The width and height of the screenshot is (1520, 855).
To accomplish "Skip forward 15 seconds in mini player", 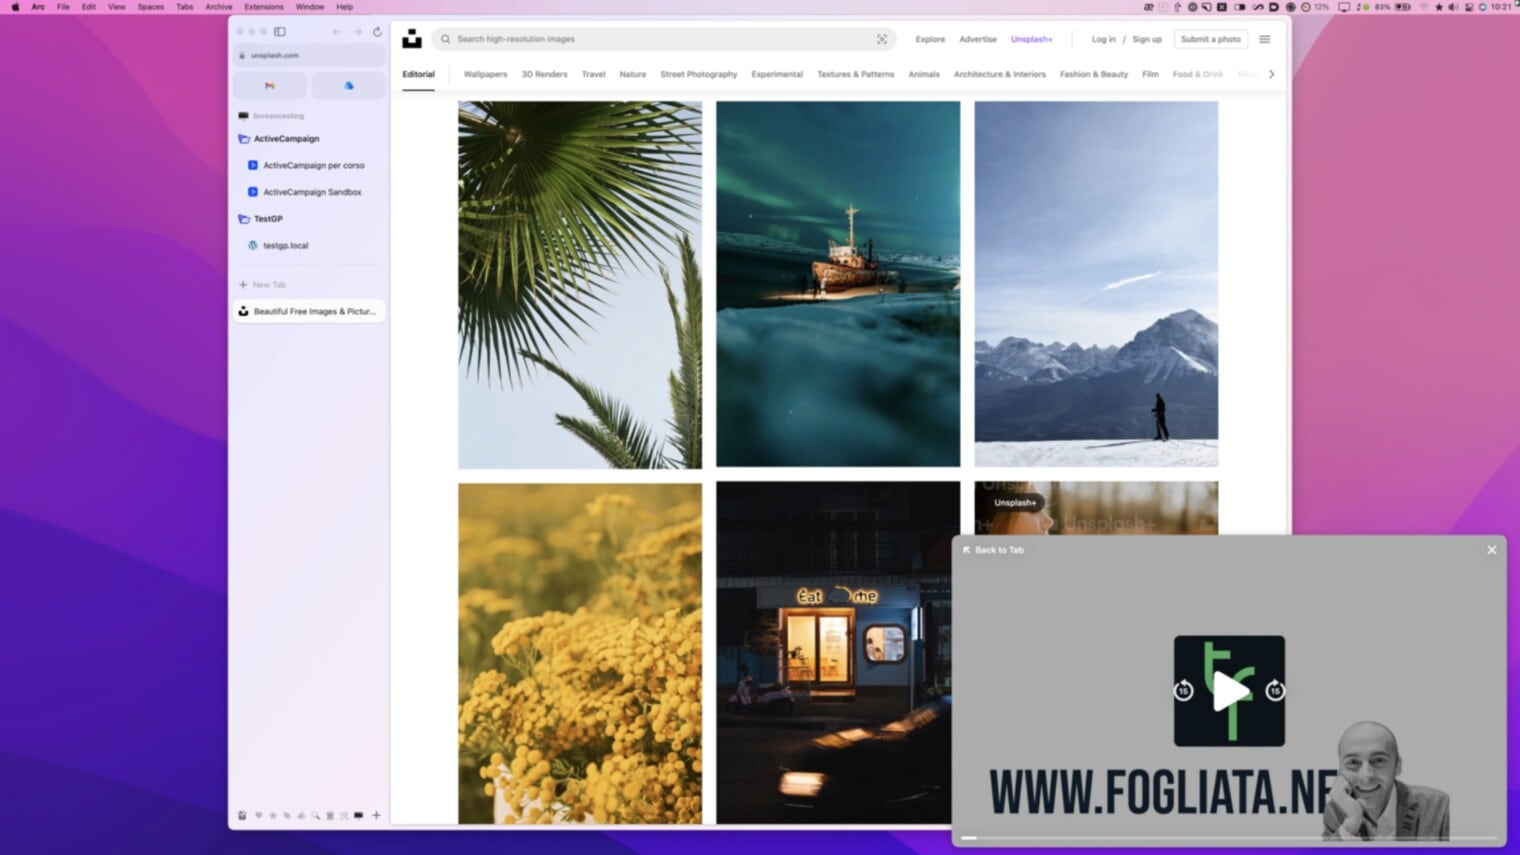I will click(1275, 690).
